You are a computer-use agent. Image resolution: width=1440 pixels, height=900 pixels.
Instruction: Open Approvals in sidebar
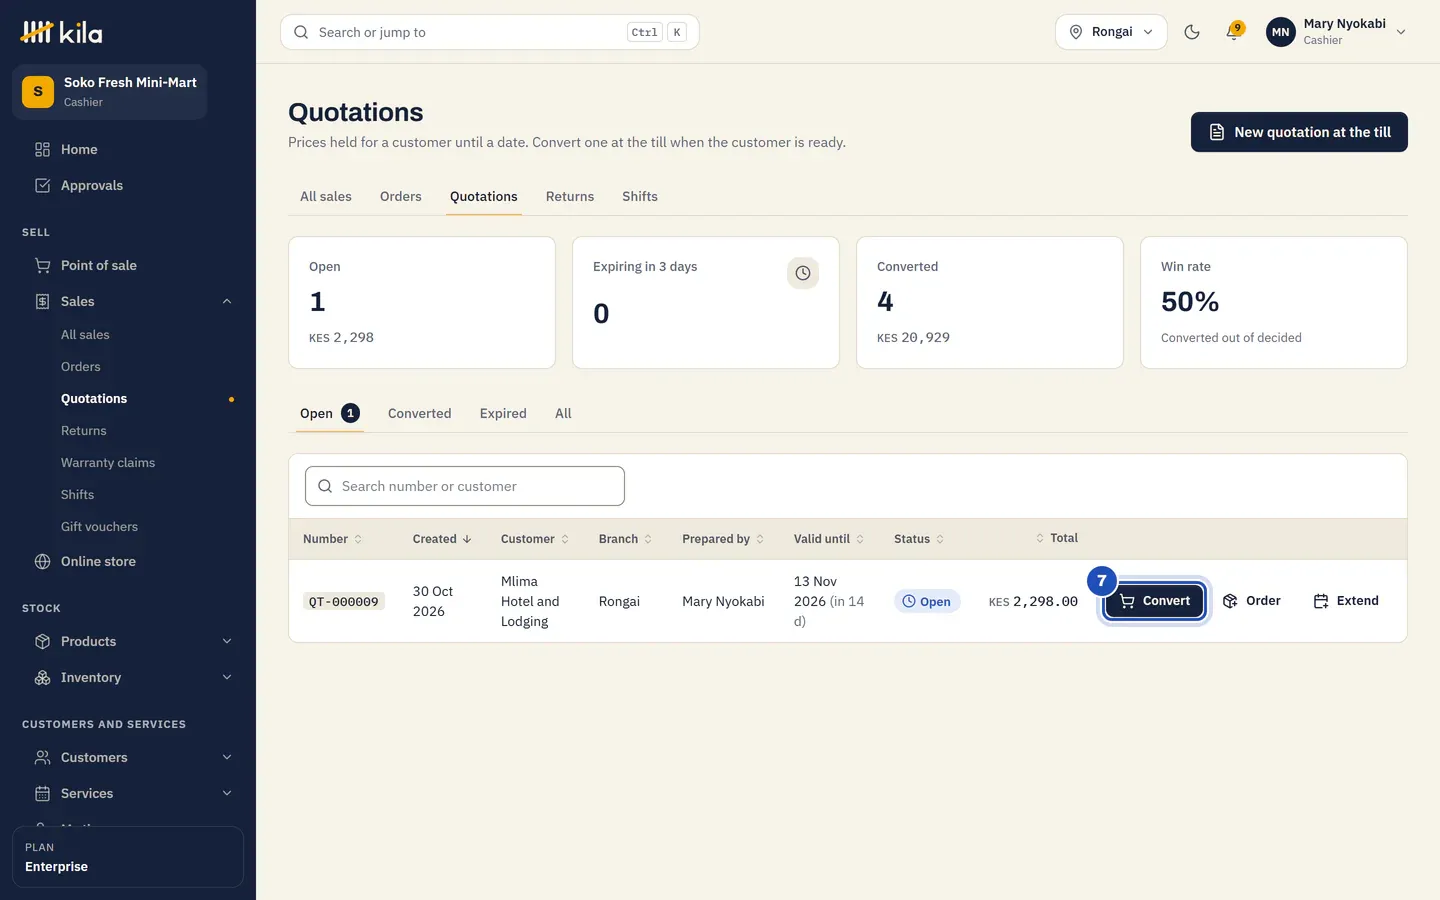128,185
